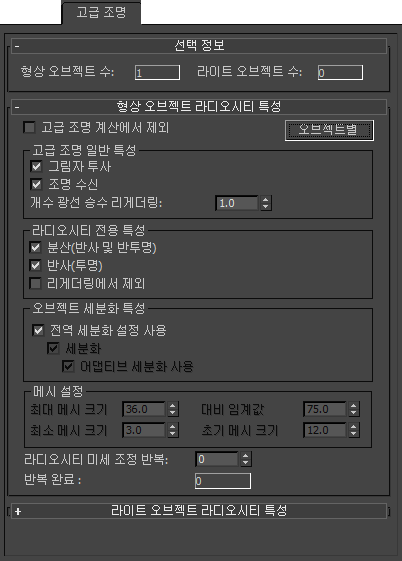
Task: Toggle the 반사(투명) checkbox
Action: 35,265
